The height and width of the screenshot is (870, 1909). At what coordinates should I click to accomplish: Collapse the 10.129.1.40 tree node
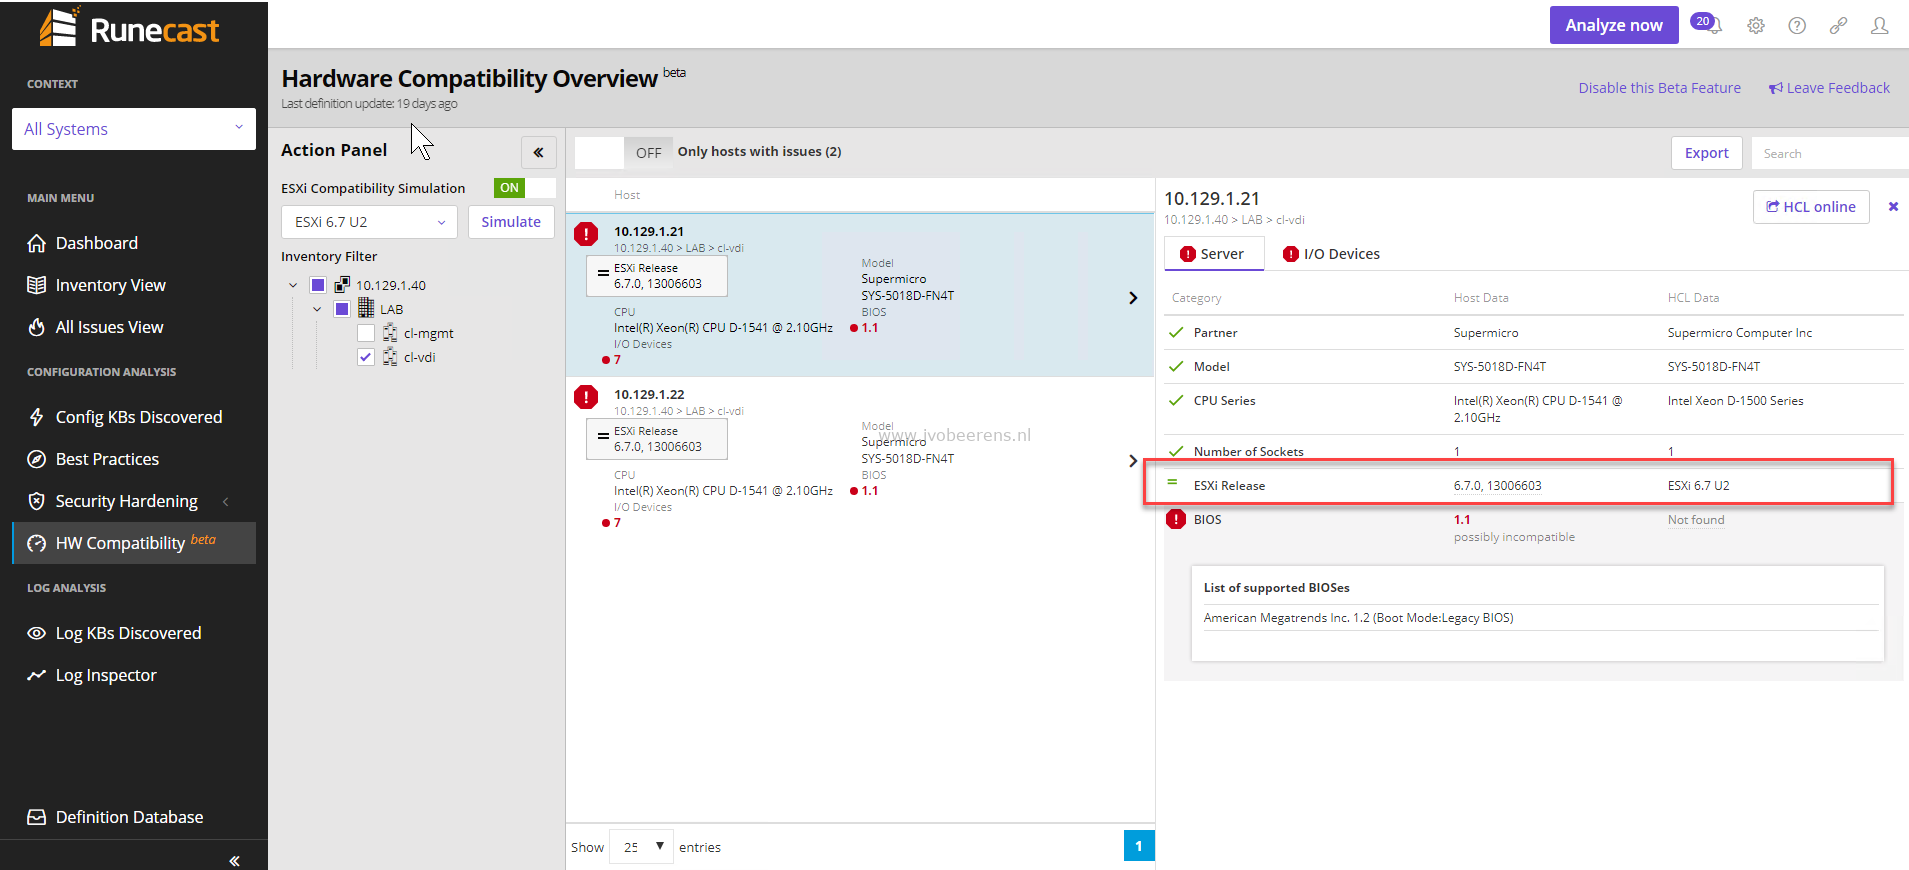(x=293, y=285)
